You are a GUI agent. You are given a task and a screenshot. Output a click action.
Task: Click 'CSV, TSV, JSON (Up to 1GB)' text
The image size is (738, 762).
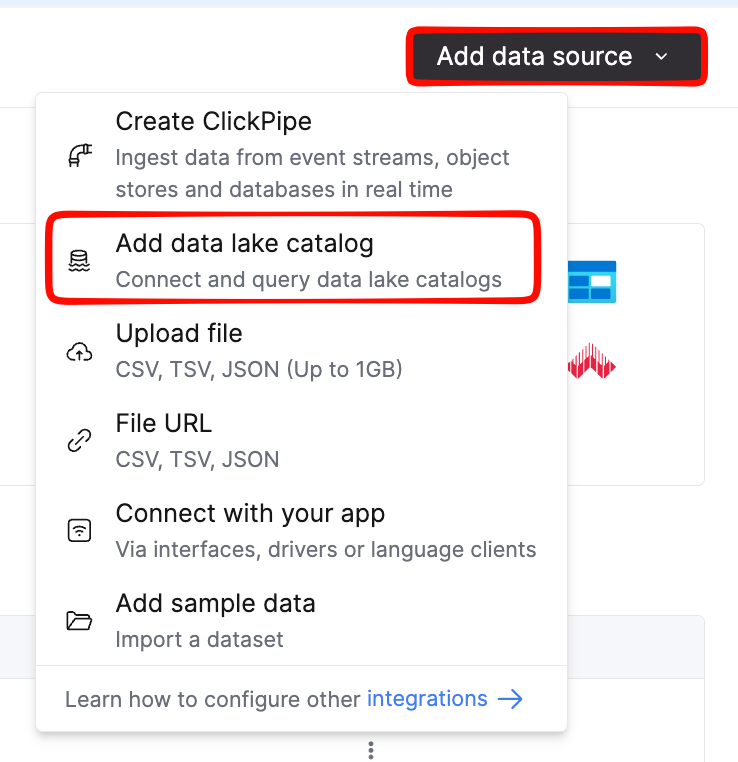coord(259,369)
